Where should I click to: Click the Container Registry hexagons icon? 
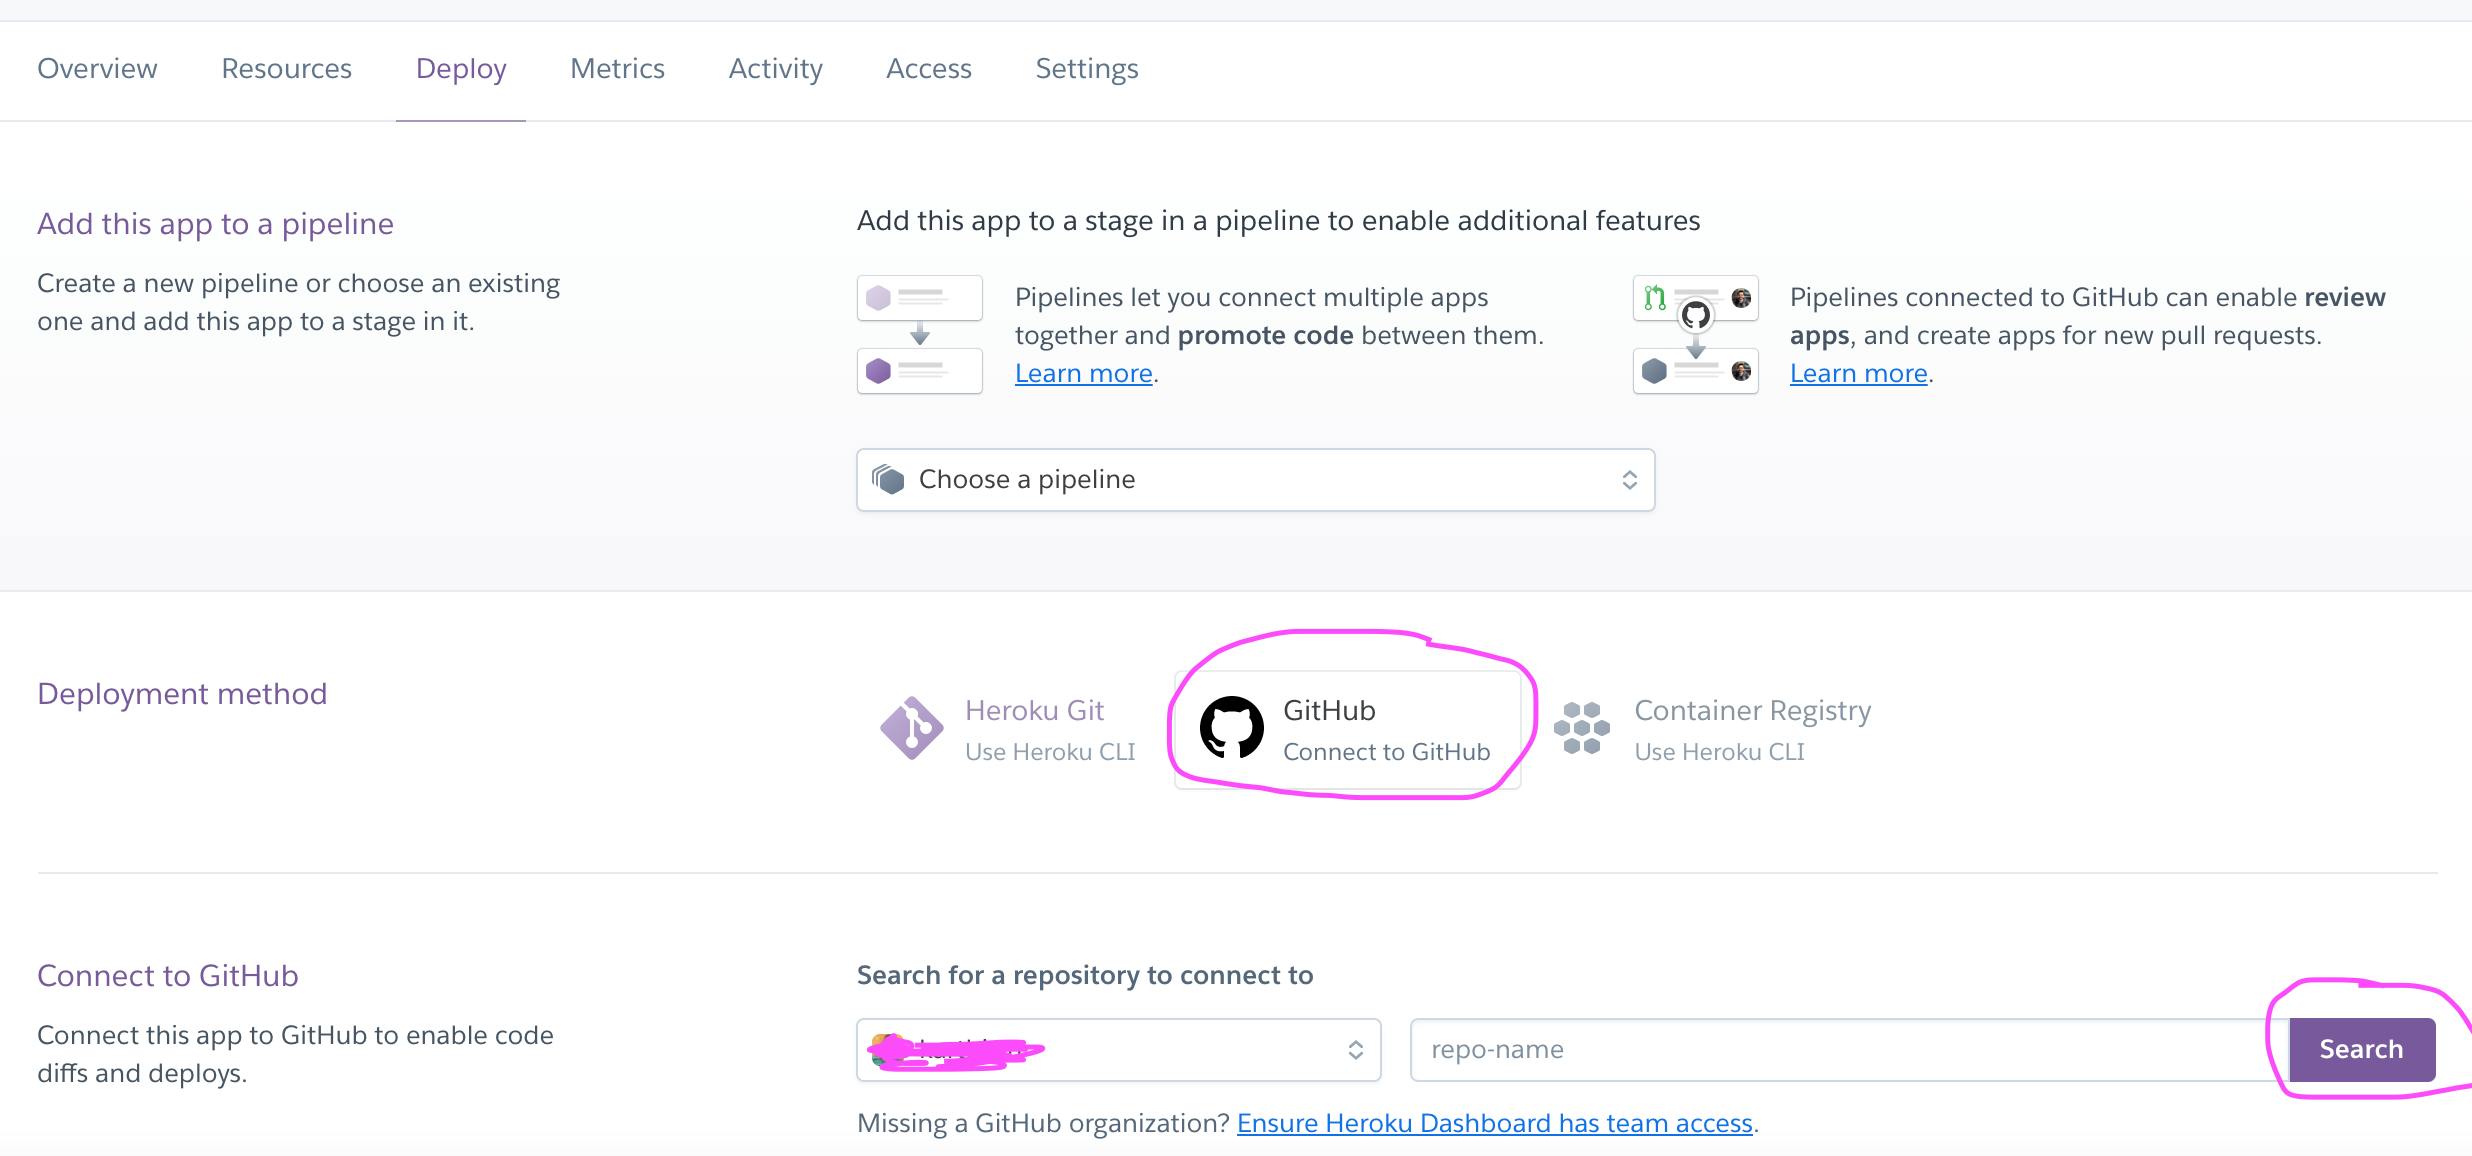pyautogui.click(x=1582, y=728)
